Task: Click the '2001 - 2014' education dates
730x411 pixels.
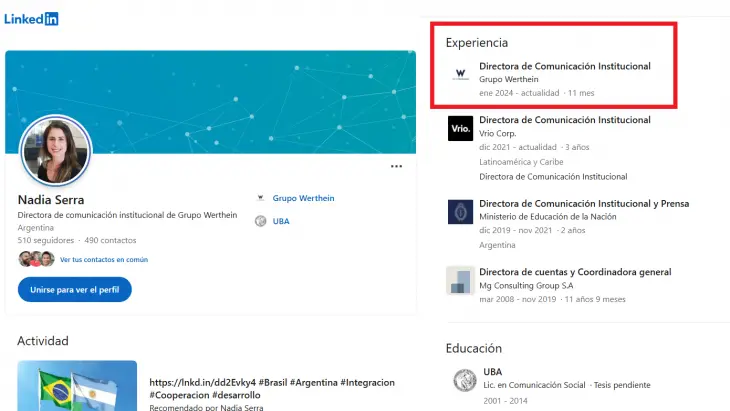Action: point(506,401)
